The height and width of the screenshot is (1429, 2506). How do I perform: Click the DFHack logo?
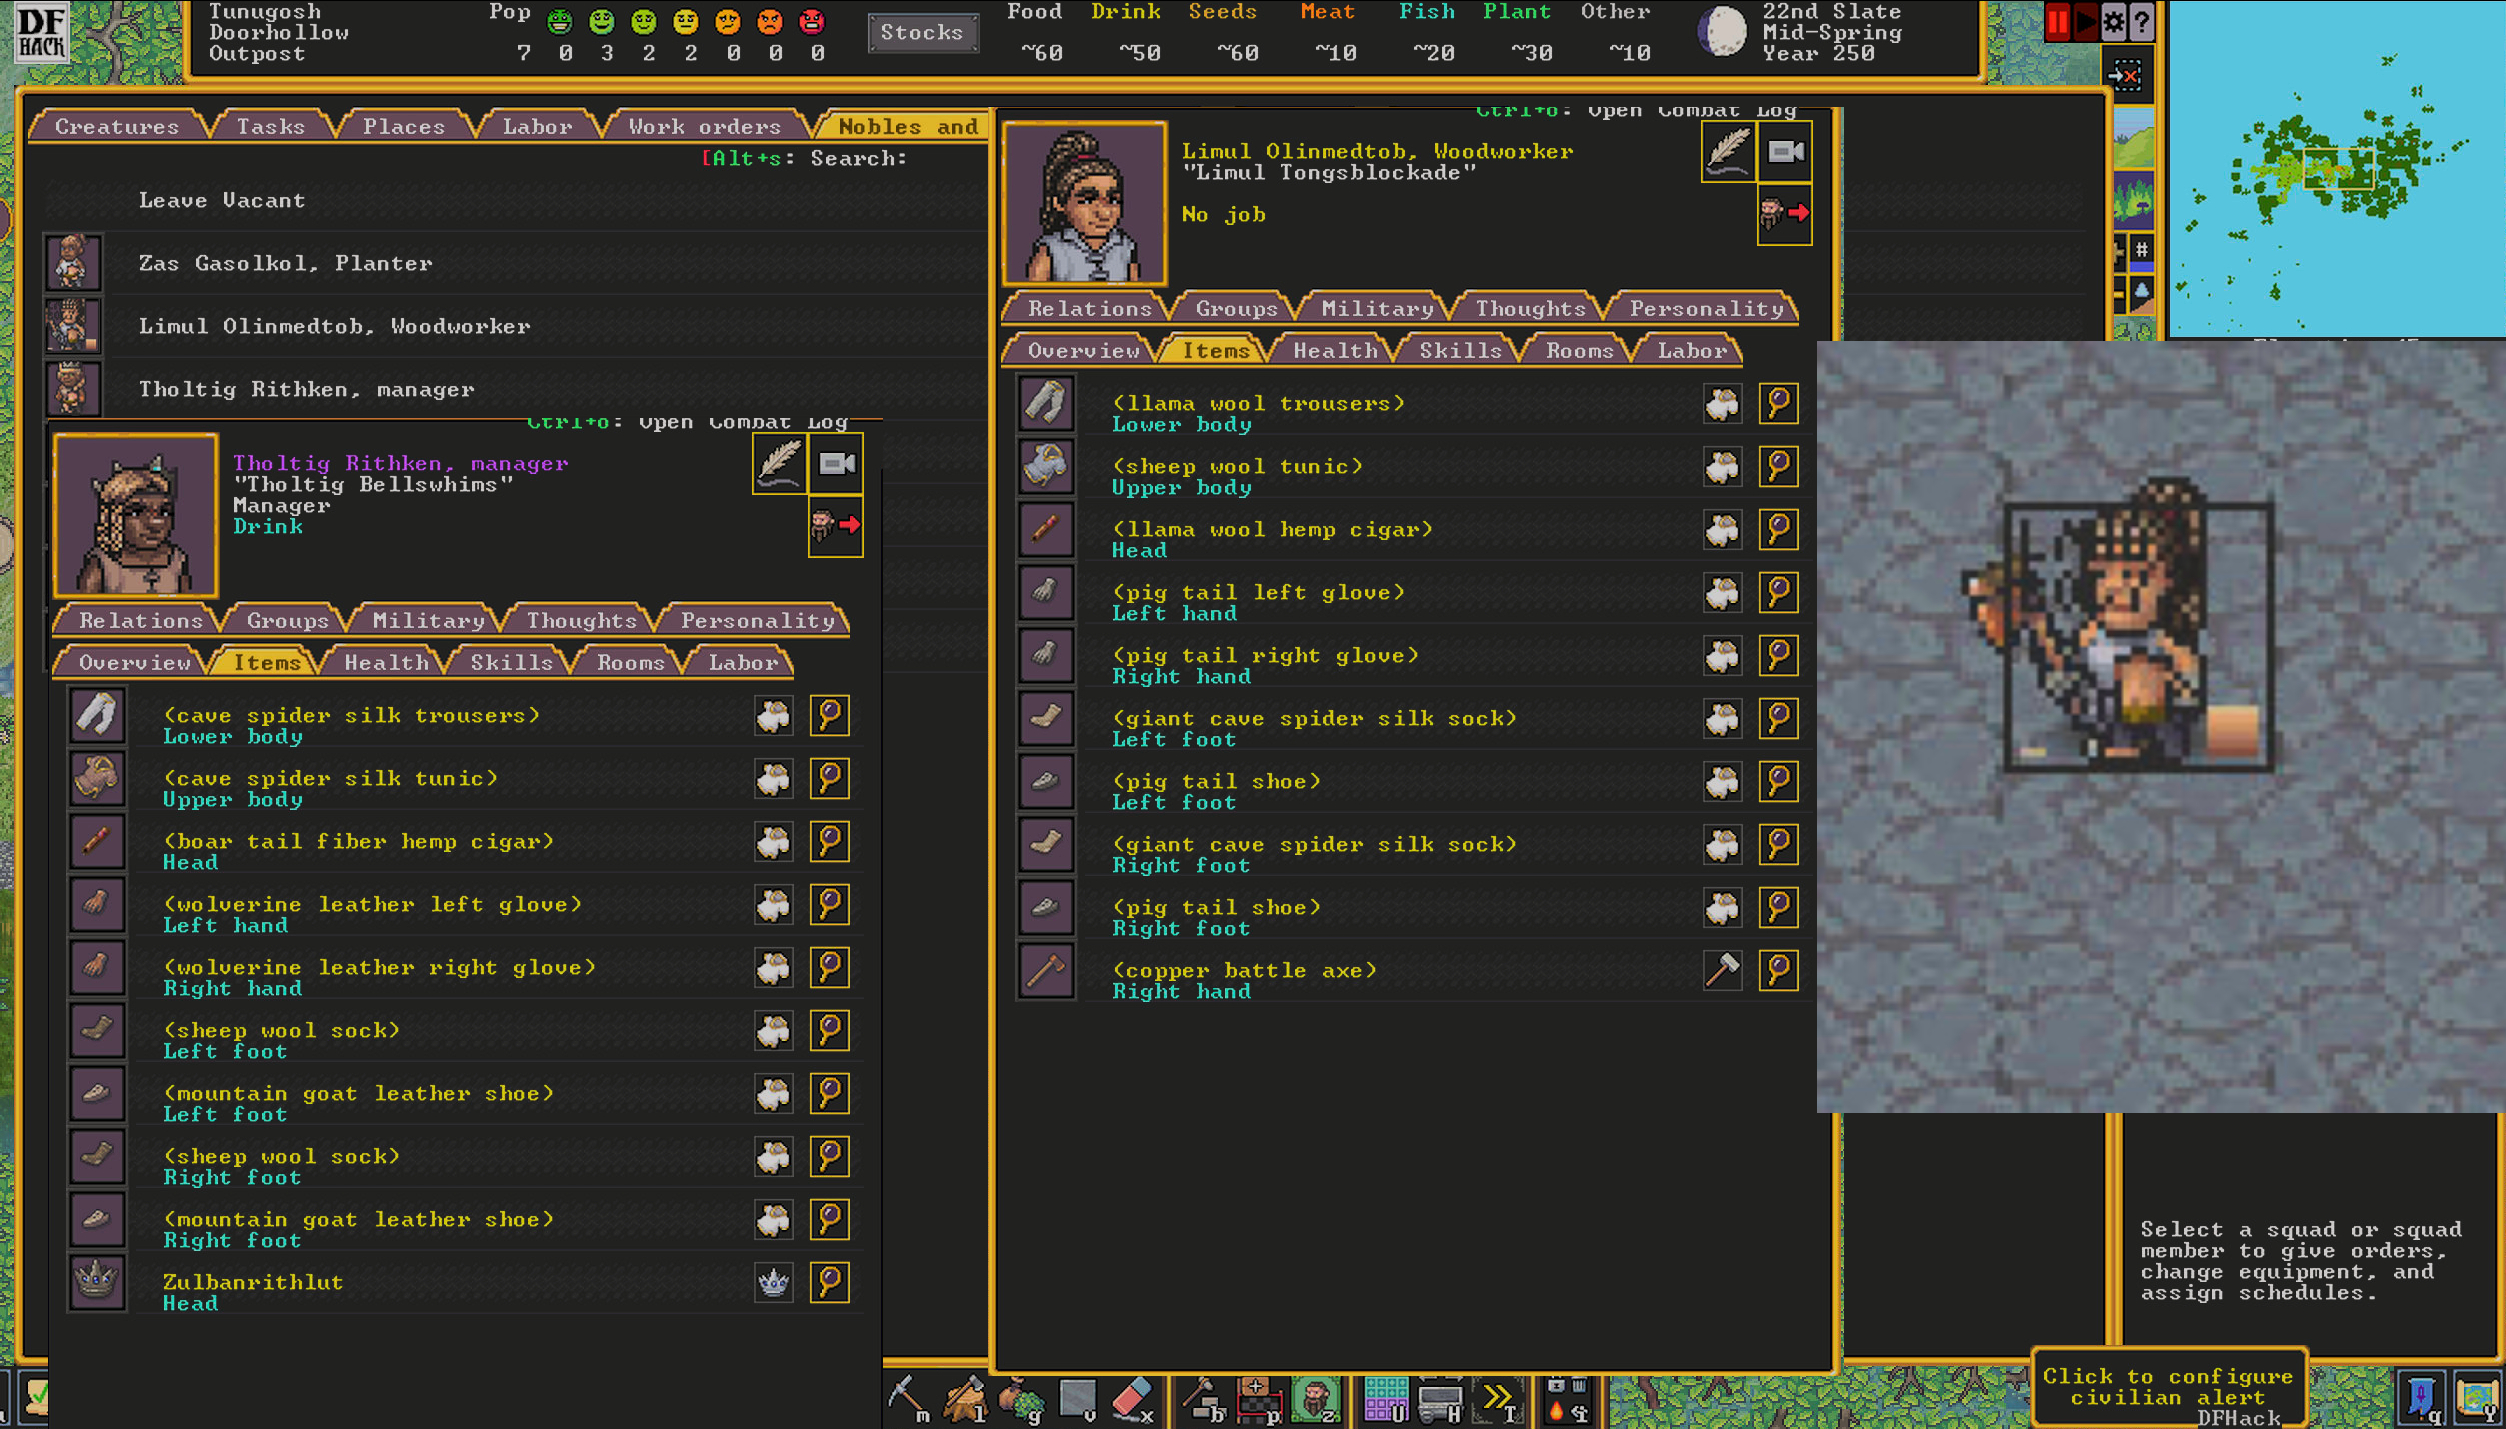(x=41, y=32)
